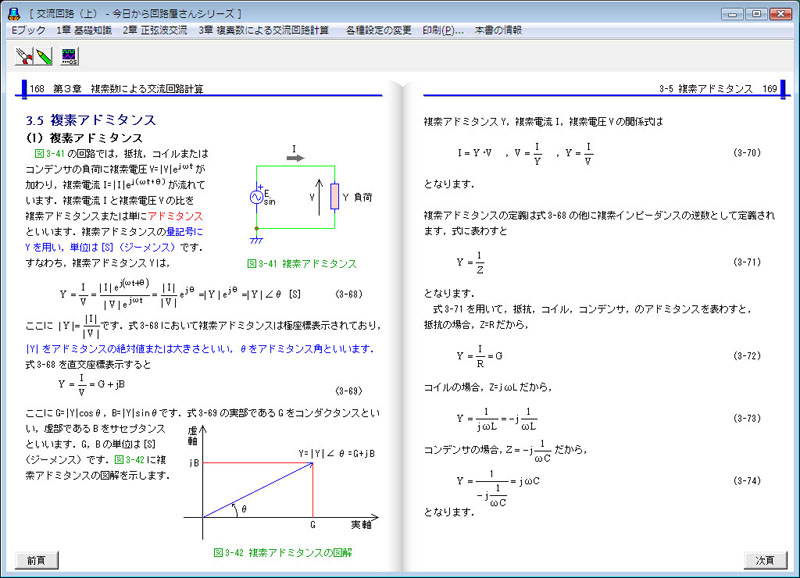The width and height of the screenshot is (800, 578).
Task: Open the 各種設定の変更 menu
Action: 379,30
